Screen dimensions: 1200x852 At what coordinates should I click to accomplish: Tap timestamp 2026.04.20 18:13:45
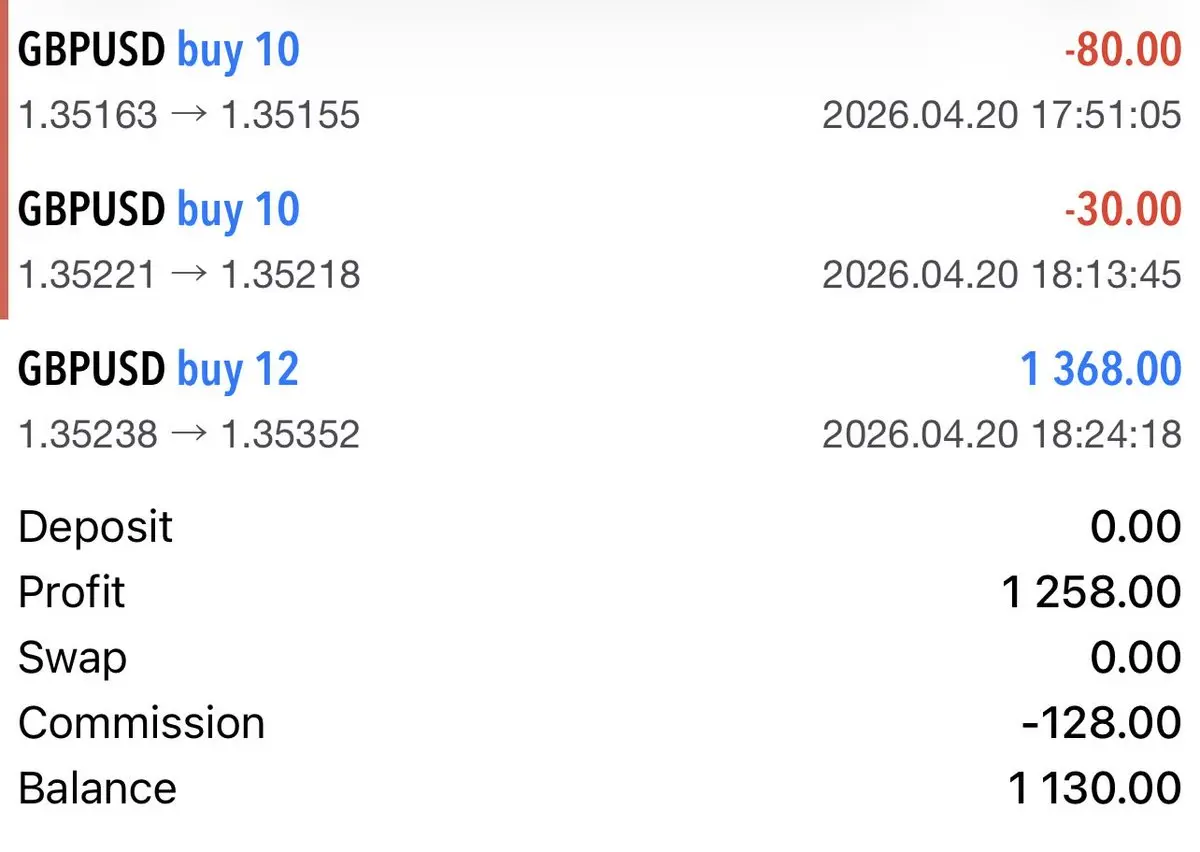tap(1001, 275)
